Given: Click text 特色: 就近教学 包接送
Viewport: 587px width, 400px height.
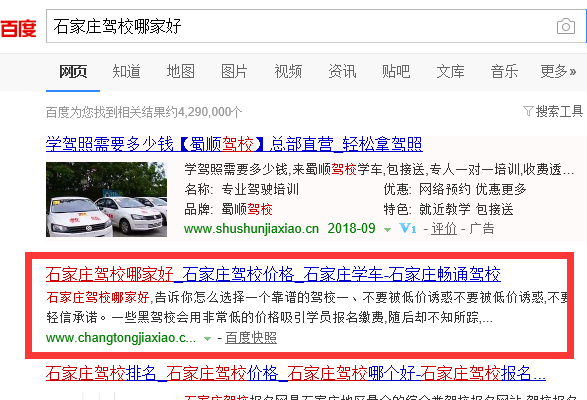Looking at the screenshot, I should coord(448,209).
